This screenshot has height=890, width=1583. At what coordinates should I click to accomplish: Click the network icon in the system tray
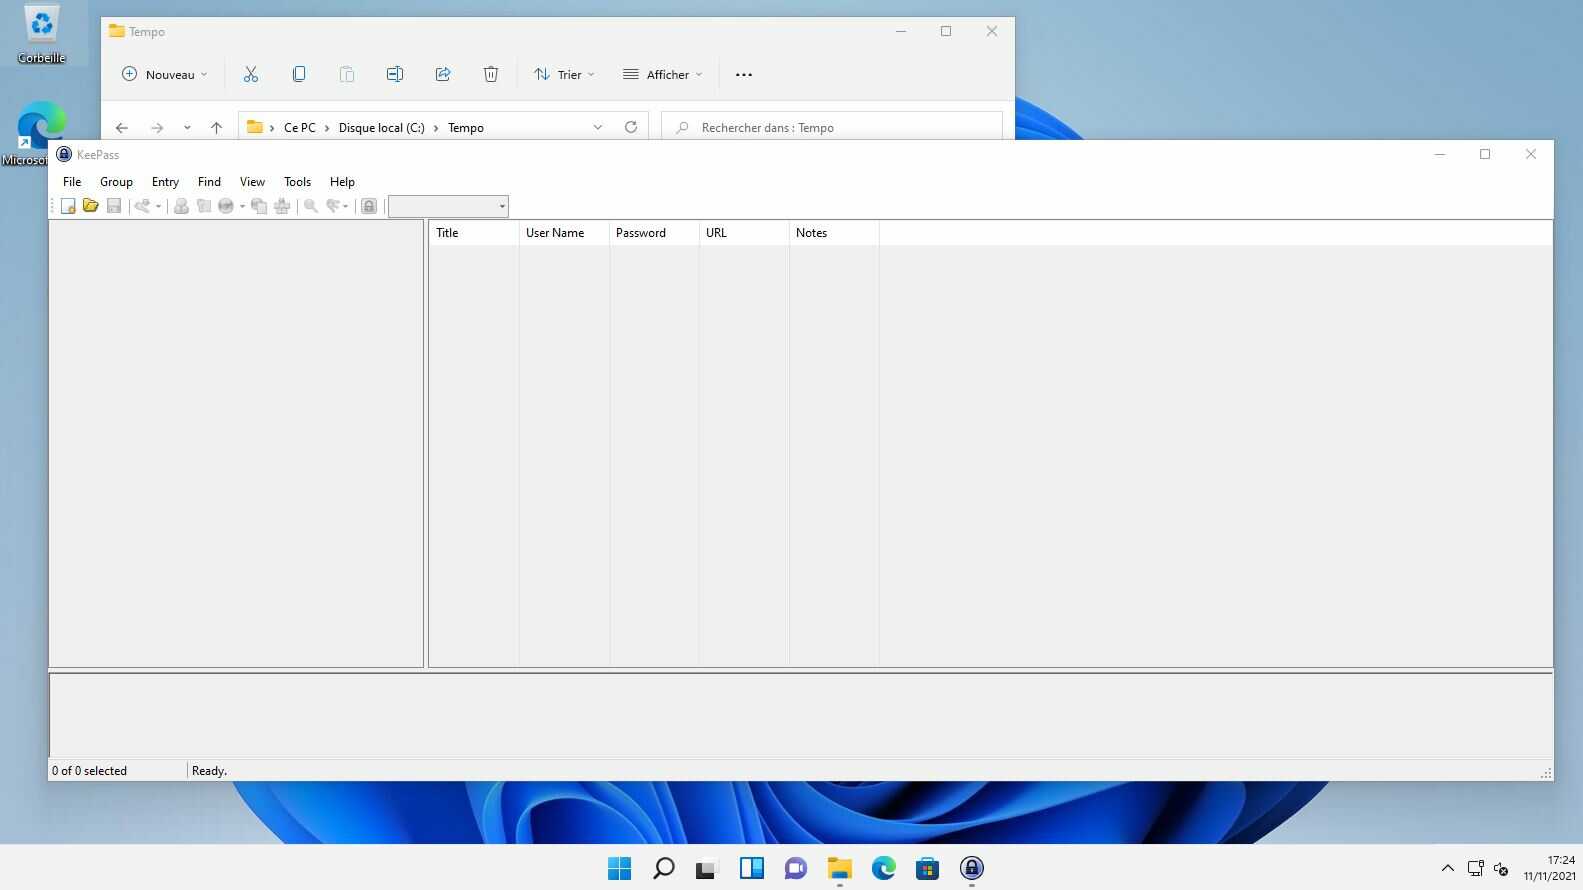point(1475,868)
